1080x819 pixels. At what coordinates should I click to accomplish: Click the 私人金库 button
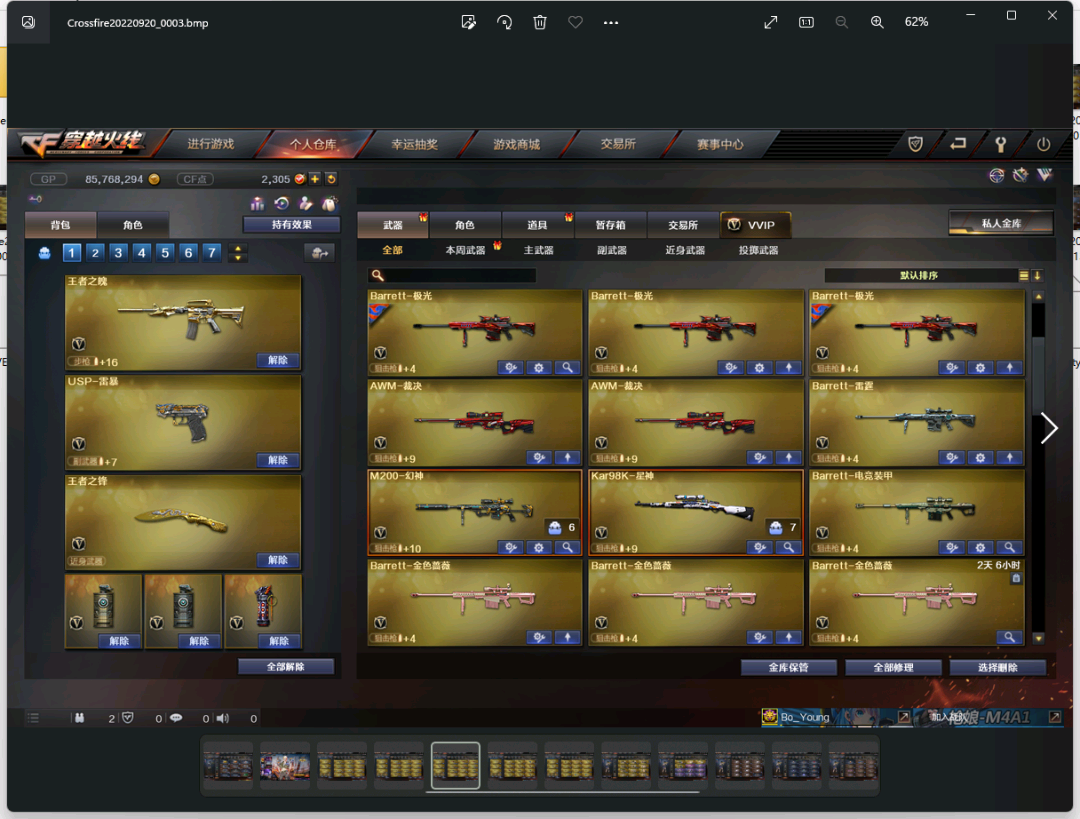(x=1001, y=223)
